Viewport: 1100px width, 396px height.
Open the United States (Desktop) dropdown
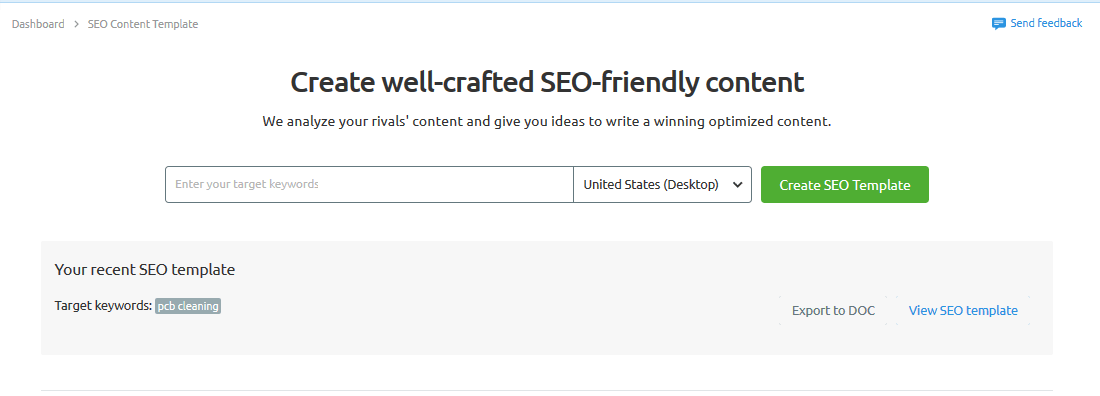pyautogui.click(x=662, y=185)
